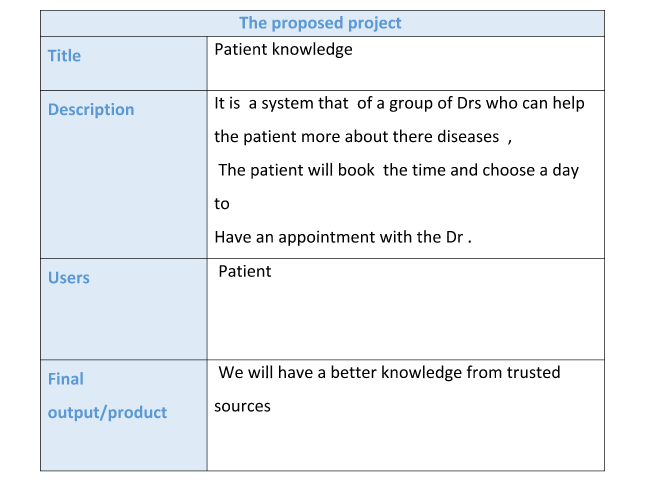Click the word 'trusted' in the output row

click(x=534, y=373)
